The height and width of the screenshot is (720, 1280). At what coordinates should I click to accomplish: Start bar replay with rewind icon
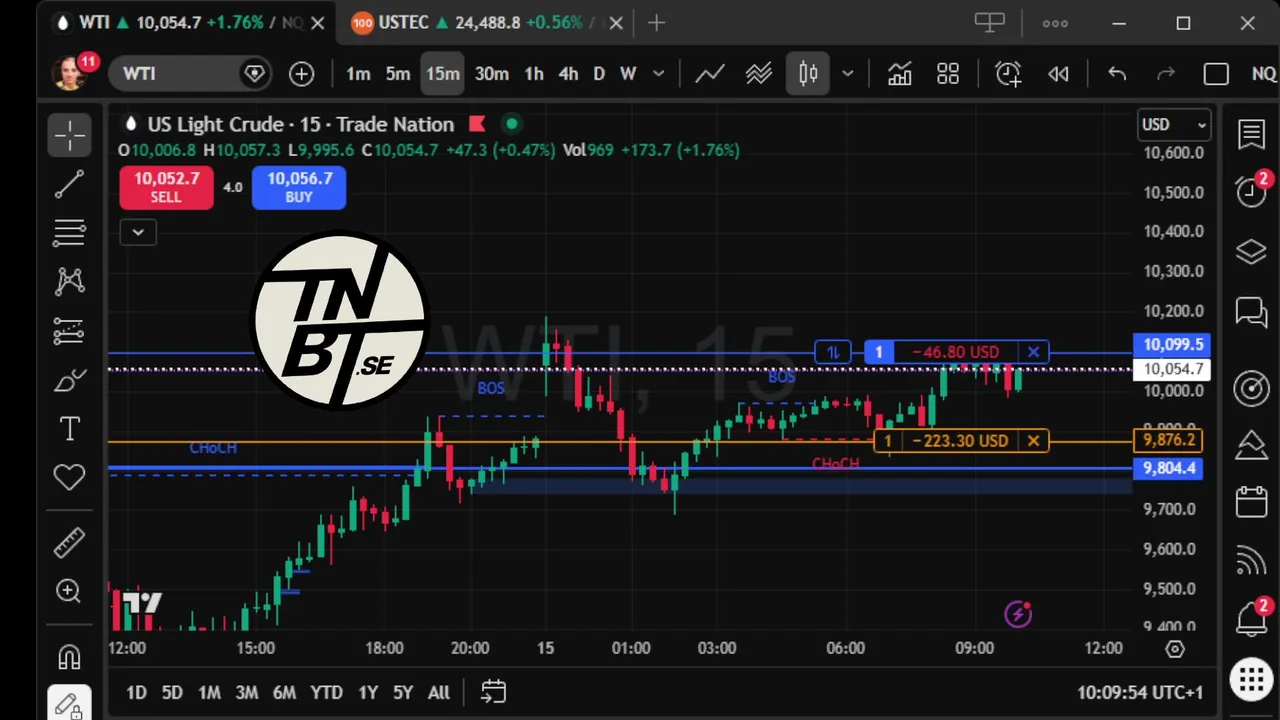pos(1058,73)
